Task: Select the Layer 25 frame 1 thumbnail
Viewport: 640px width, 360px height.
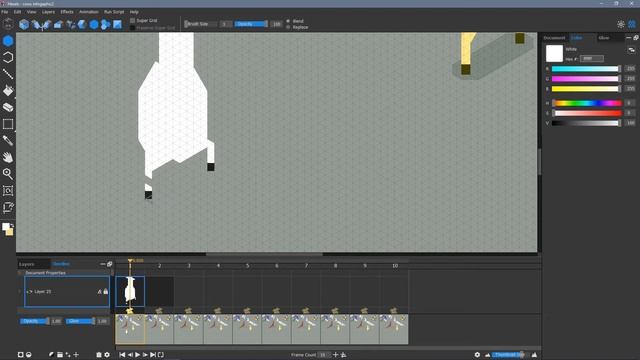Action: (130, 291)
